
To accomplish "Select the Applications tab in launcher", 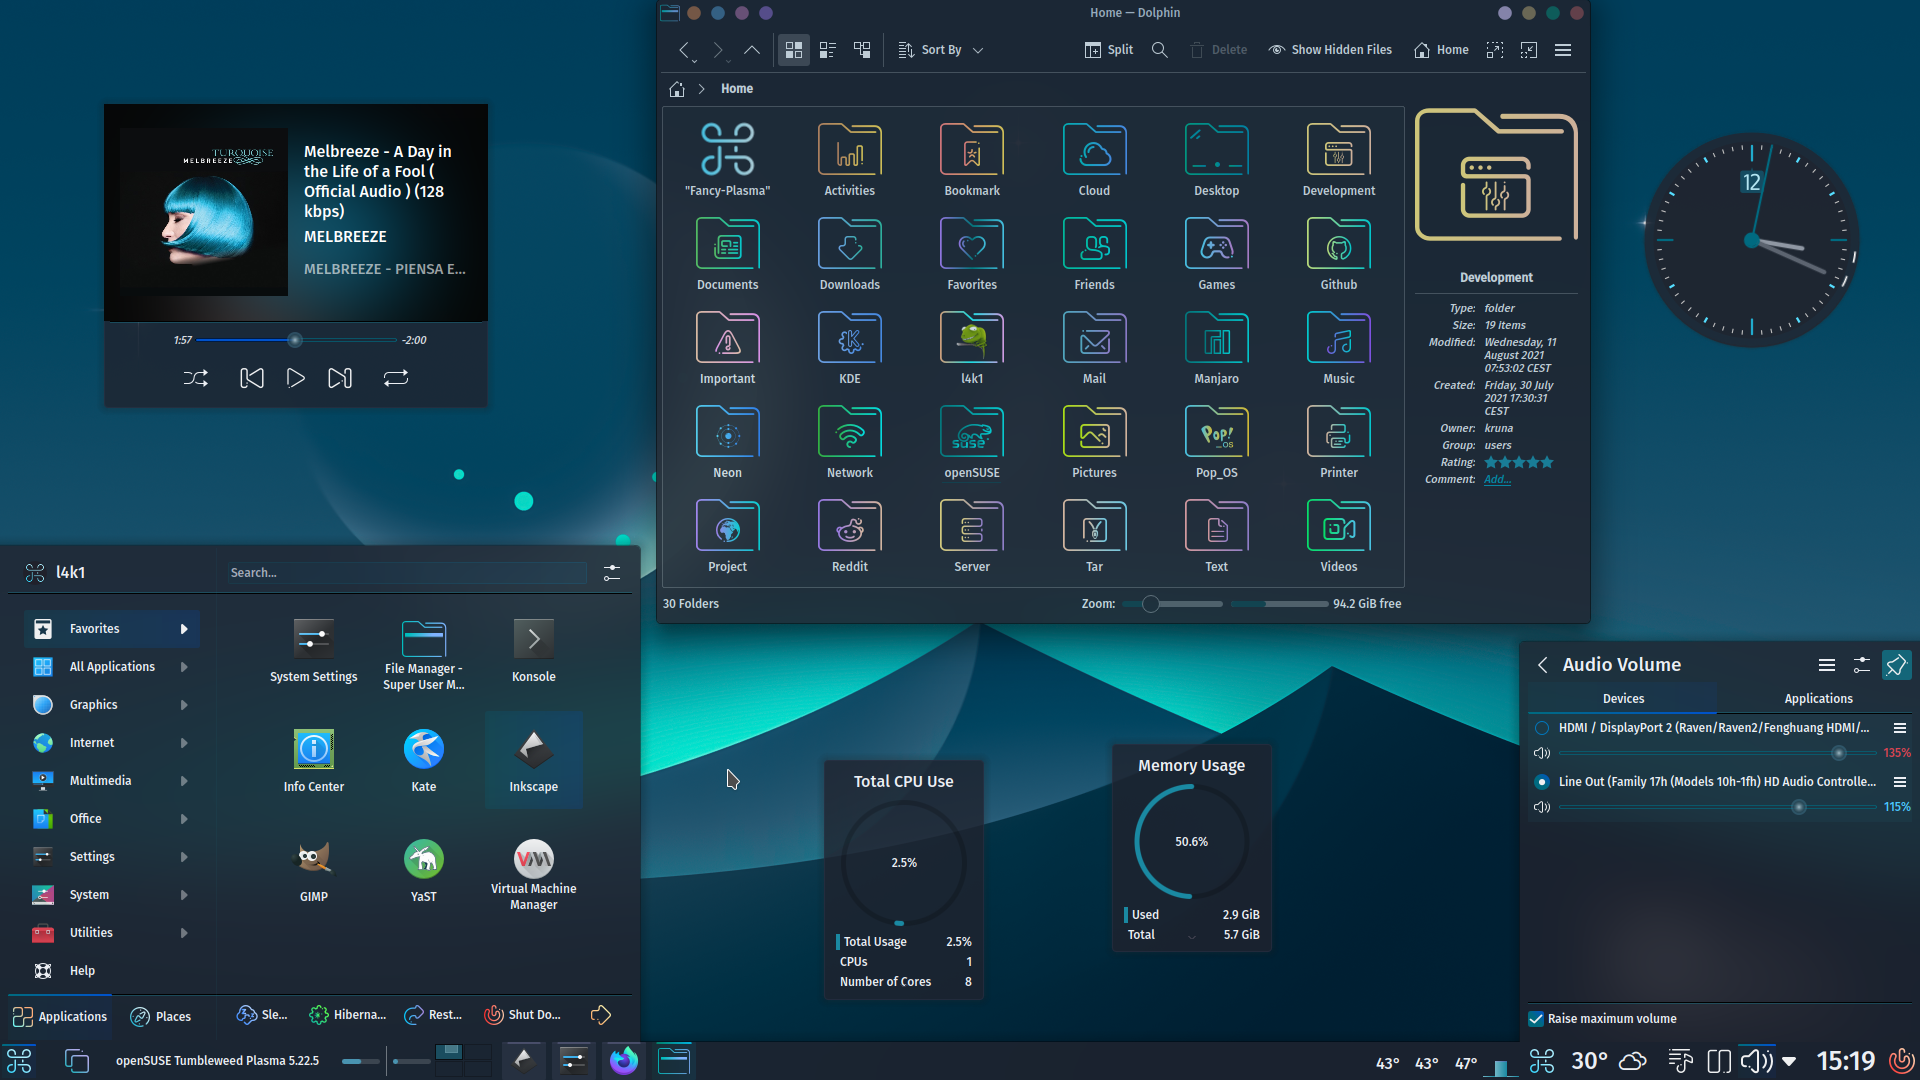I will click(x=60, y=1017).
